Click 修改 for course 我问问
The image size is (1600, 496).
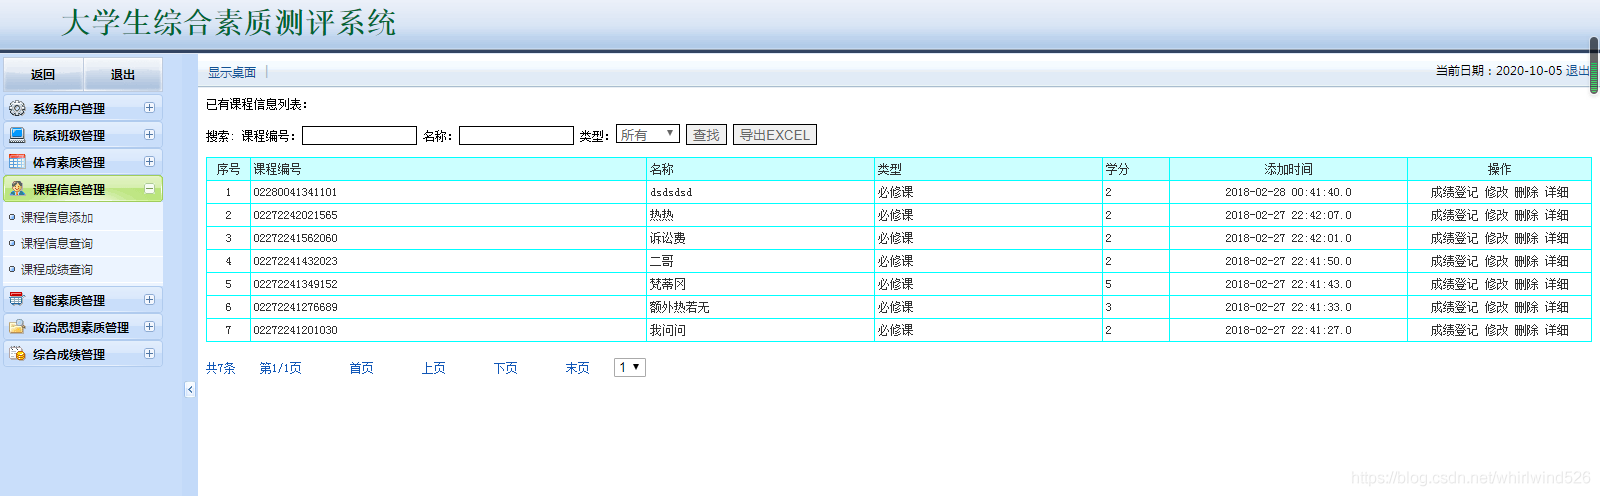point(1496,330)
